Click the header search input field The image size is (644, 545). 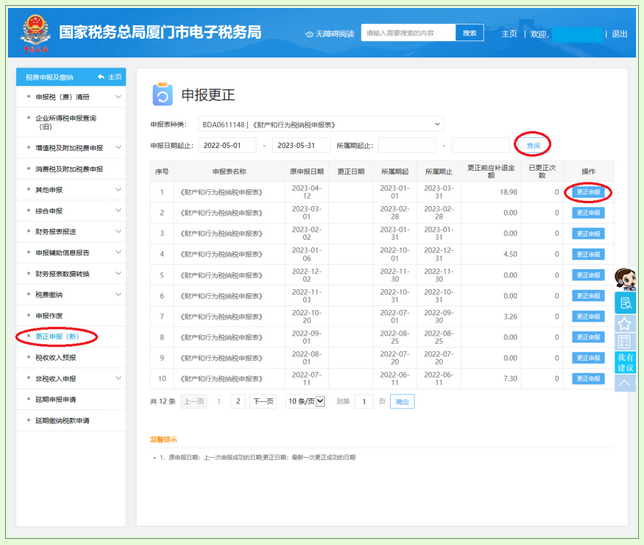point(408,33)
